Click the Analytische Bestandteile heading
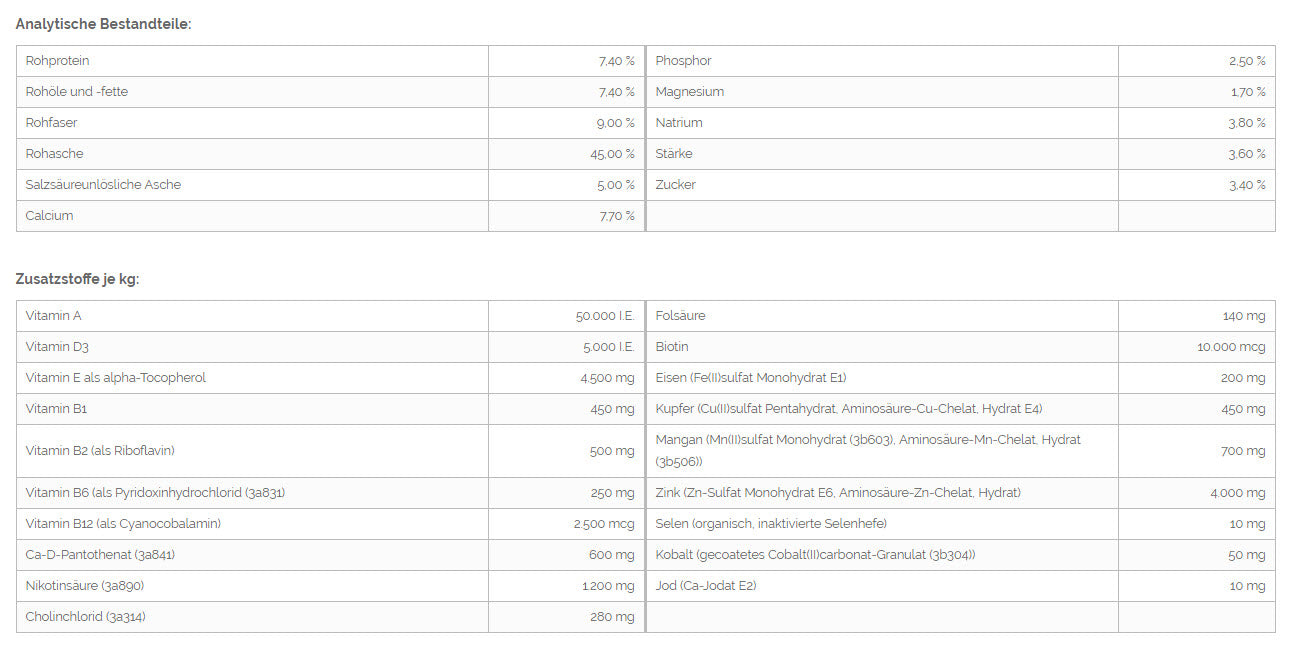Image resolution: width=1292 pixels, height=645 pixels. pos(103,23)
